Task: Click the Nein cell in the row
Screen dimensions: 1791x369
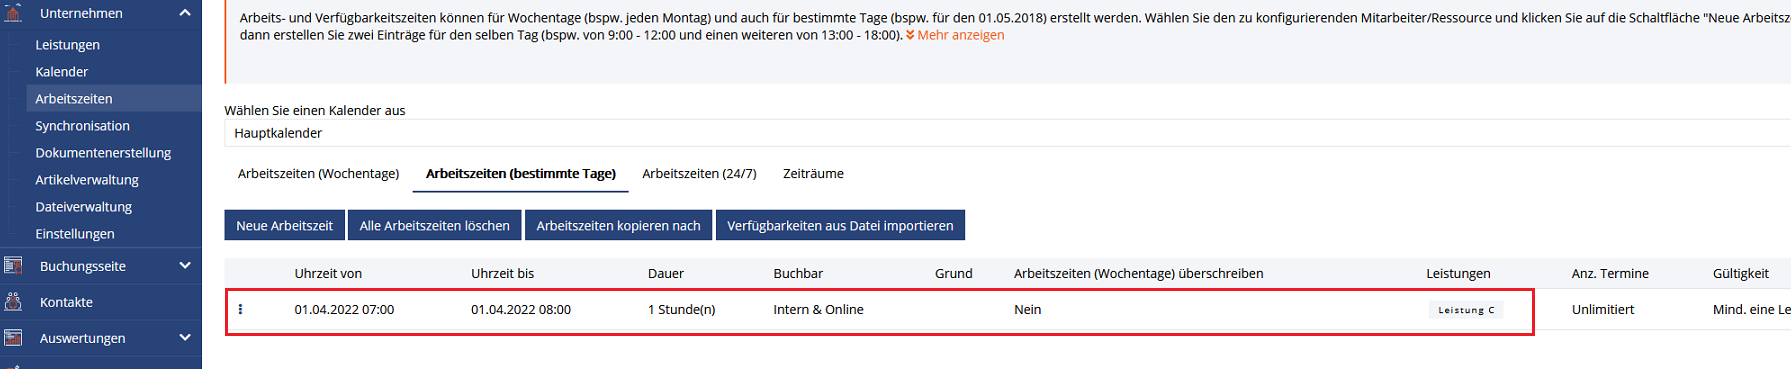Action: tap(1027, 310)
